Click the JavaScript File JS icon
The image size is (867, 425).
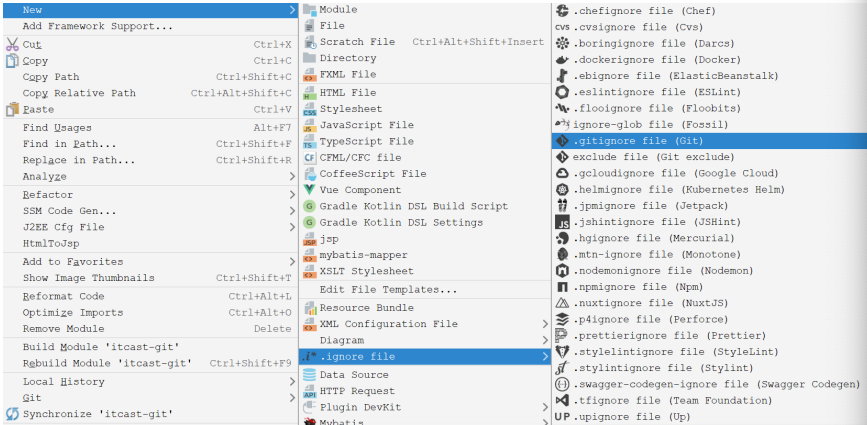coord(310,125)
